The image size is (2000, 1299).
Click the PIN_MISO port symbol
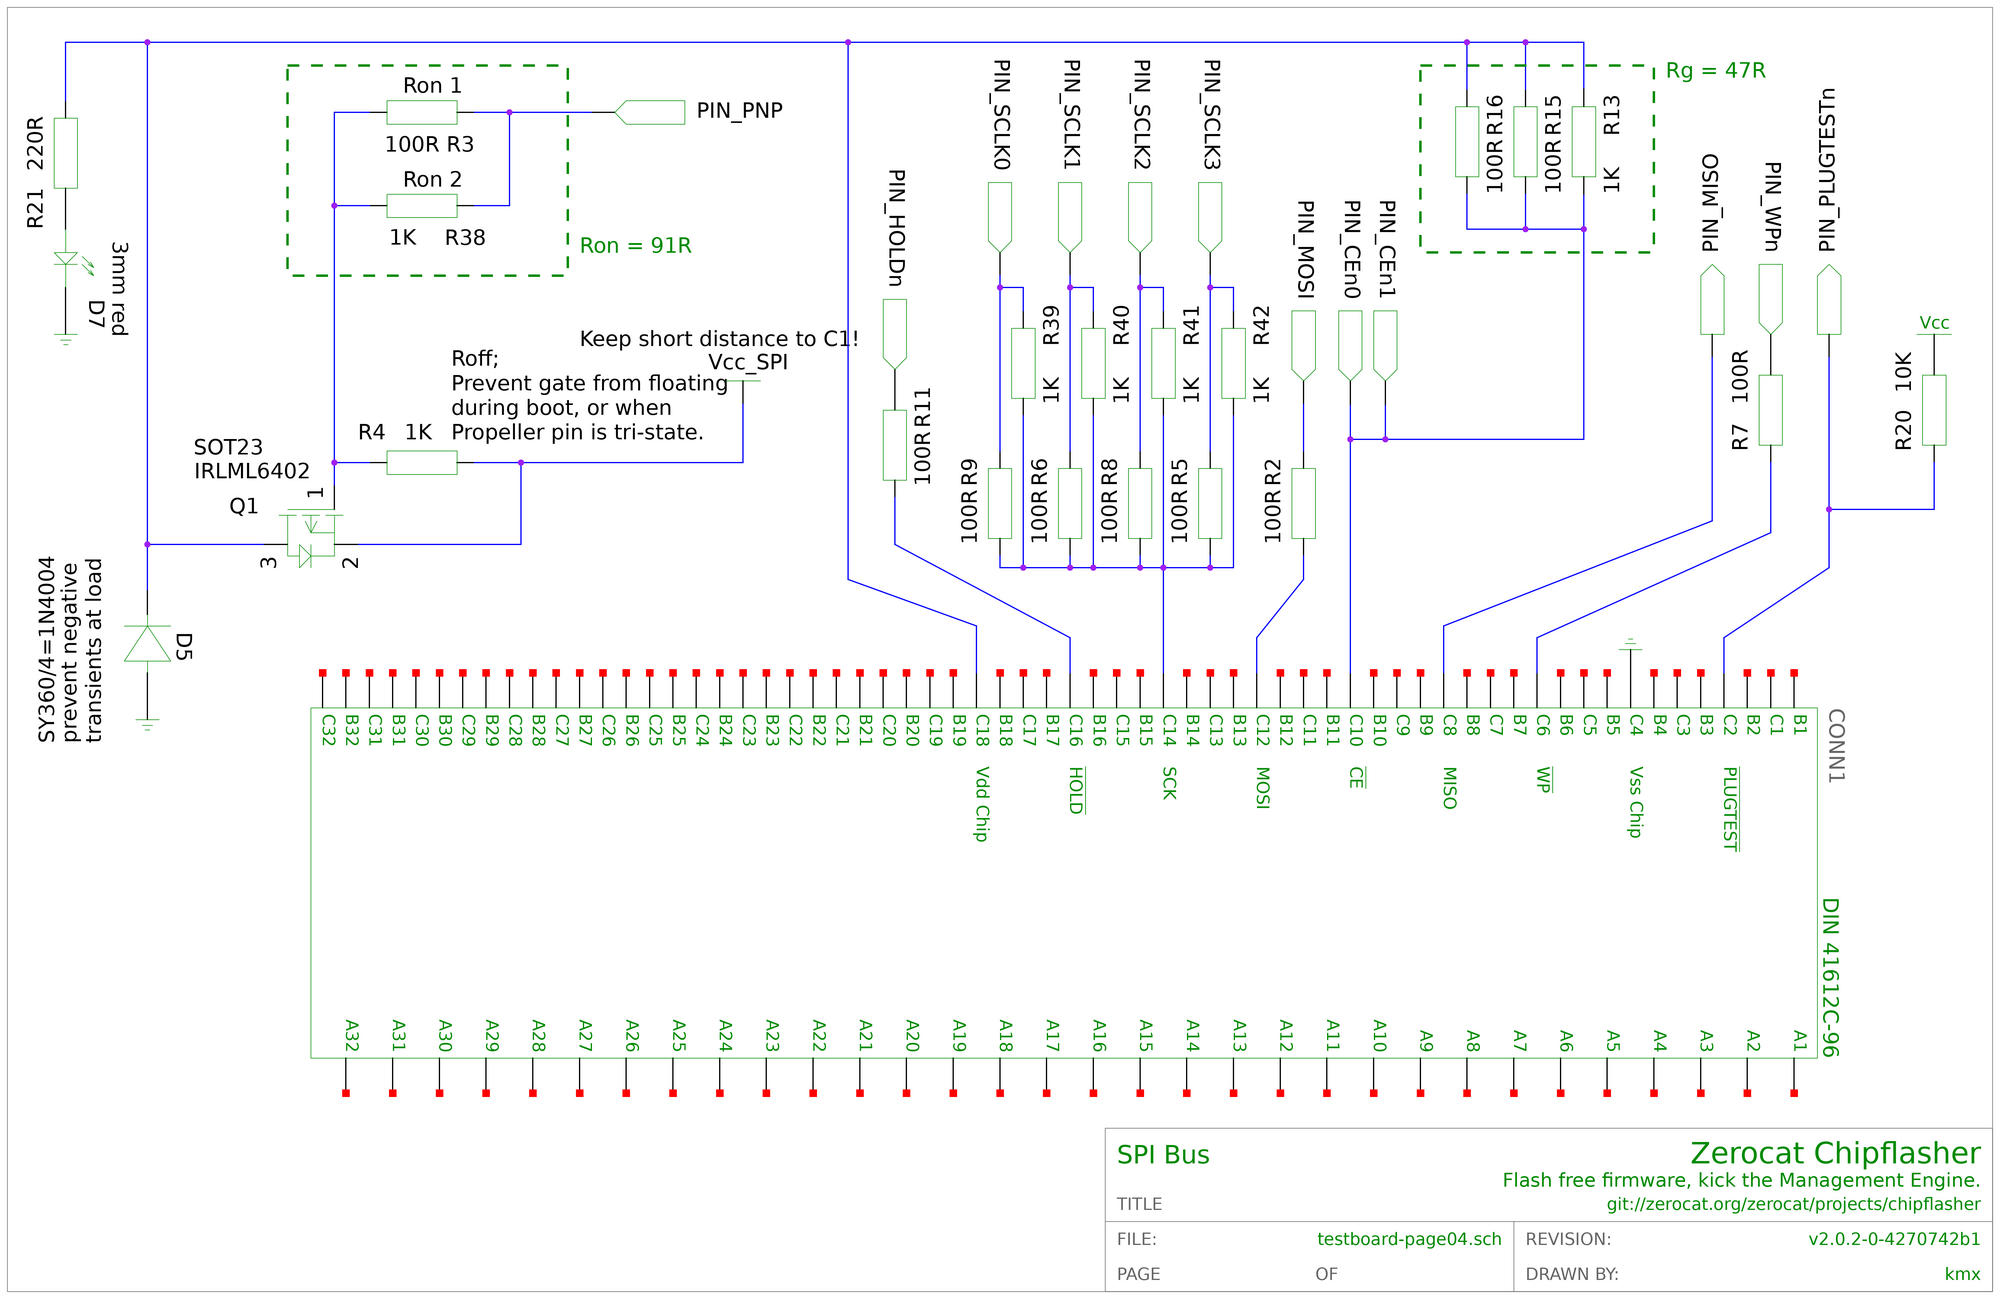coord(1712,299)
